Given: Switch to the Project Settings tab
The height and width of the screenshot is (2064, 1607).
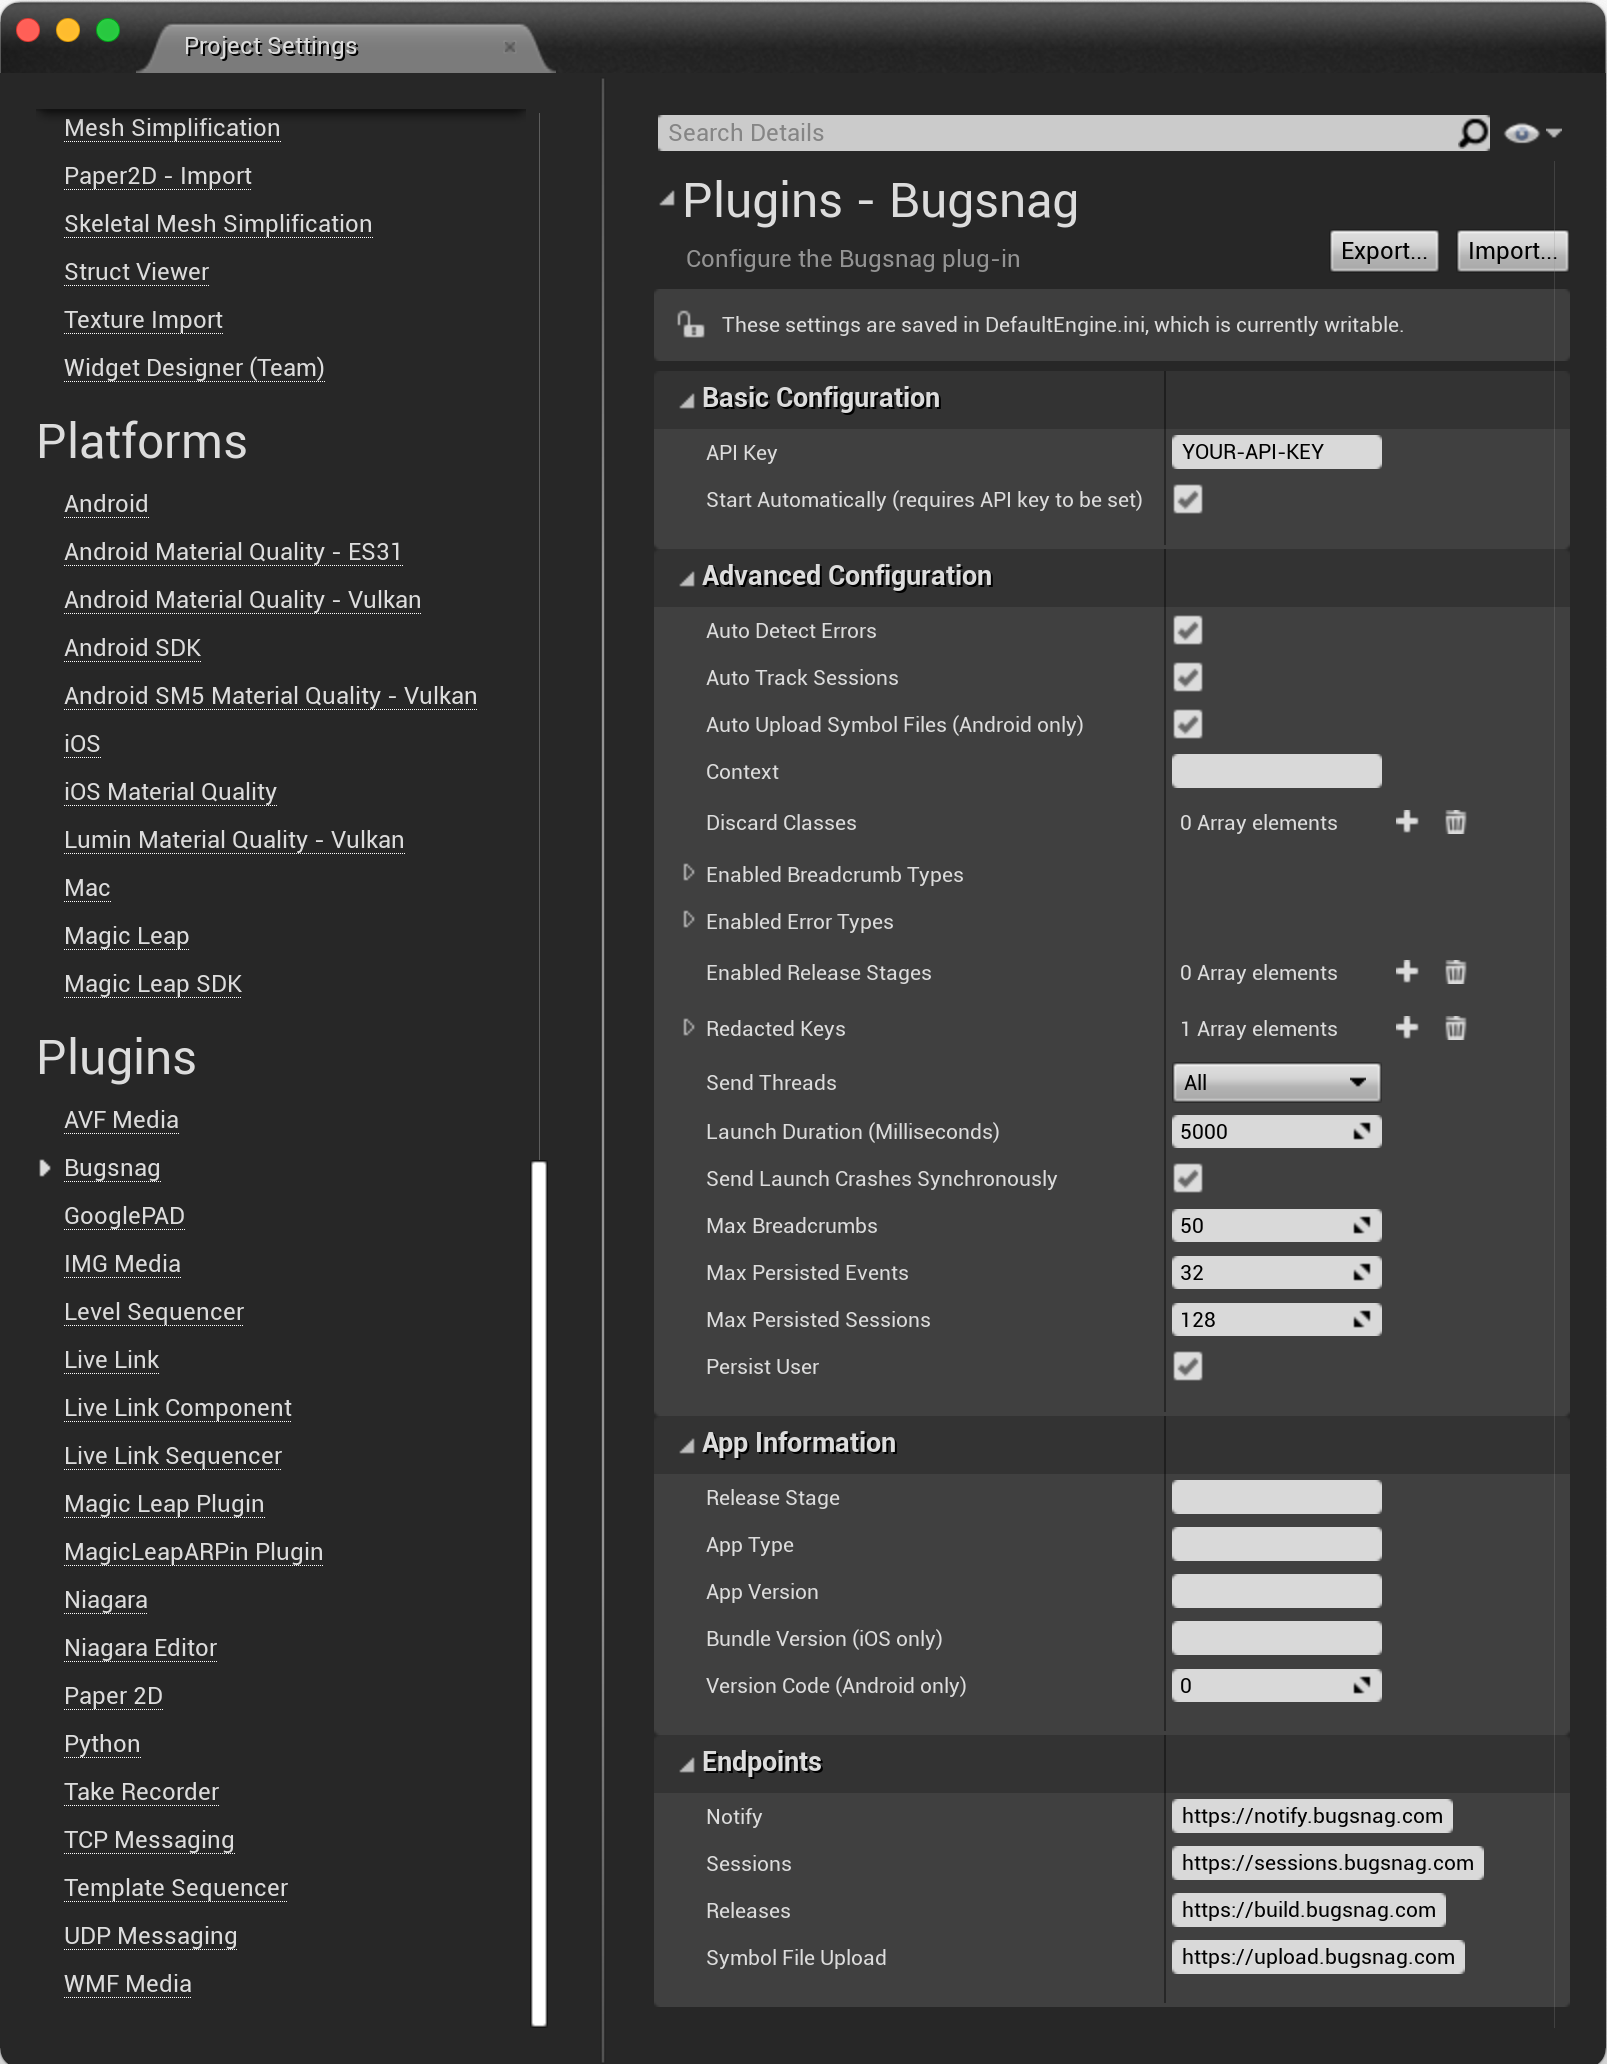Looking at the screenshot, I should pos(270,45).
